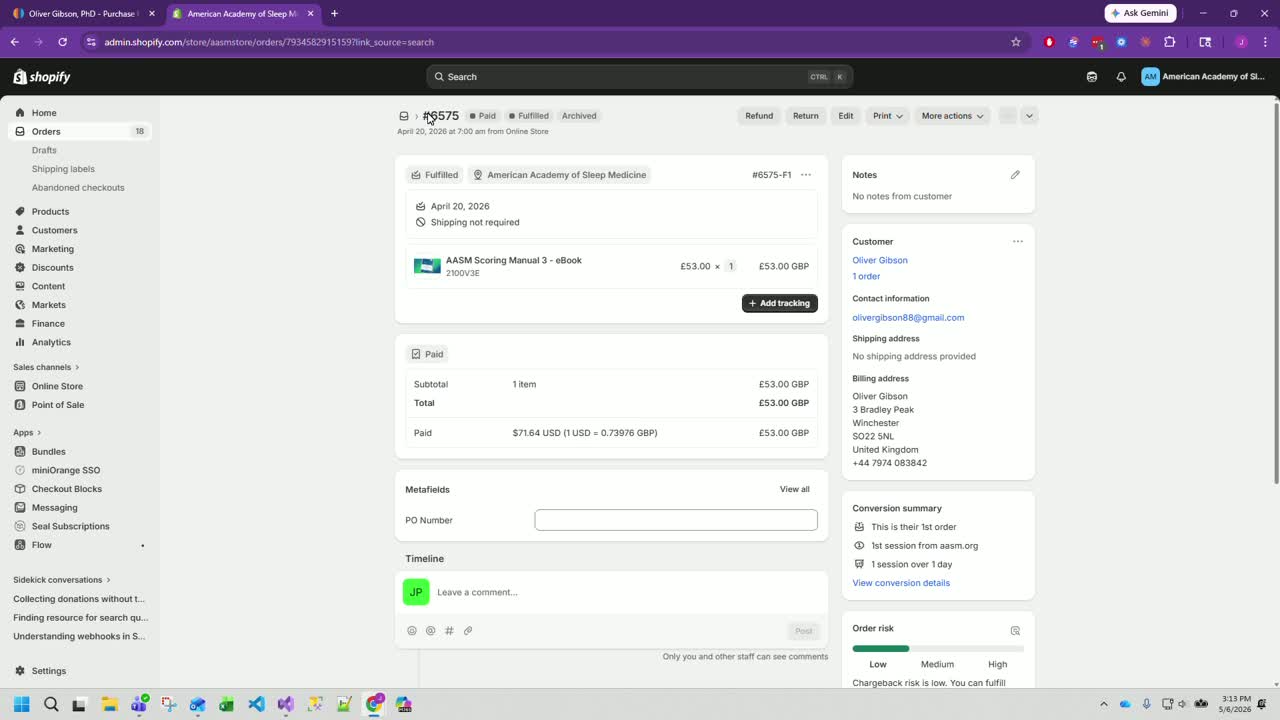Open Flow app in sidebar
Image resolution: width=1280 pixels, height=720 pixels.
pos(80,545)
